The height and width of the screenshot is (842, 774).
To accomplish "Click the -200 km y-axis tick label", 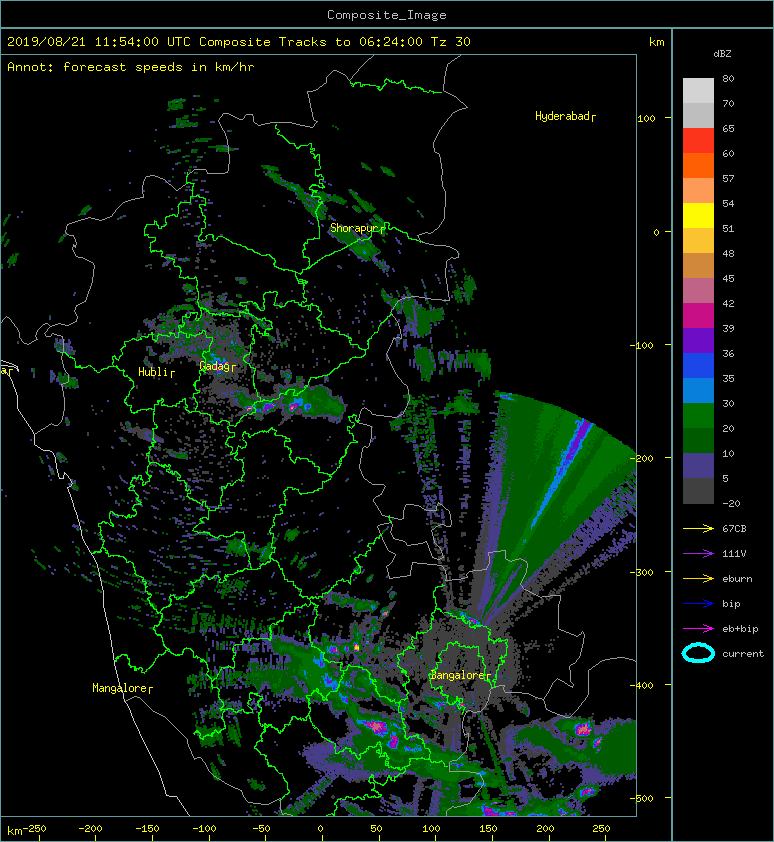I will point(642,459).
